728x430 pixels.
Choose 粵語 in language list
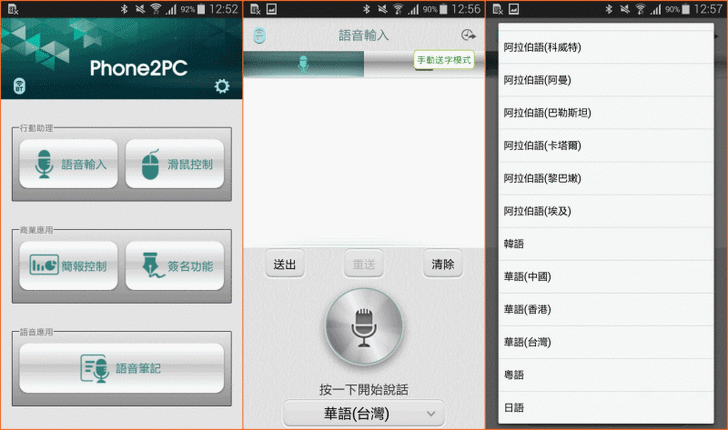coord(606,375)
